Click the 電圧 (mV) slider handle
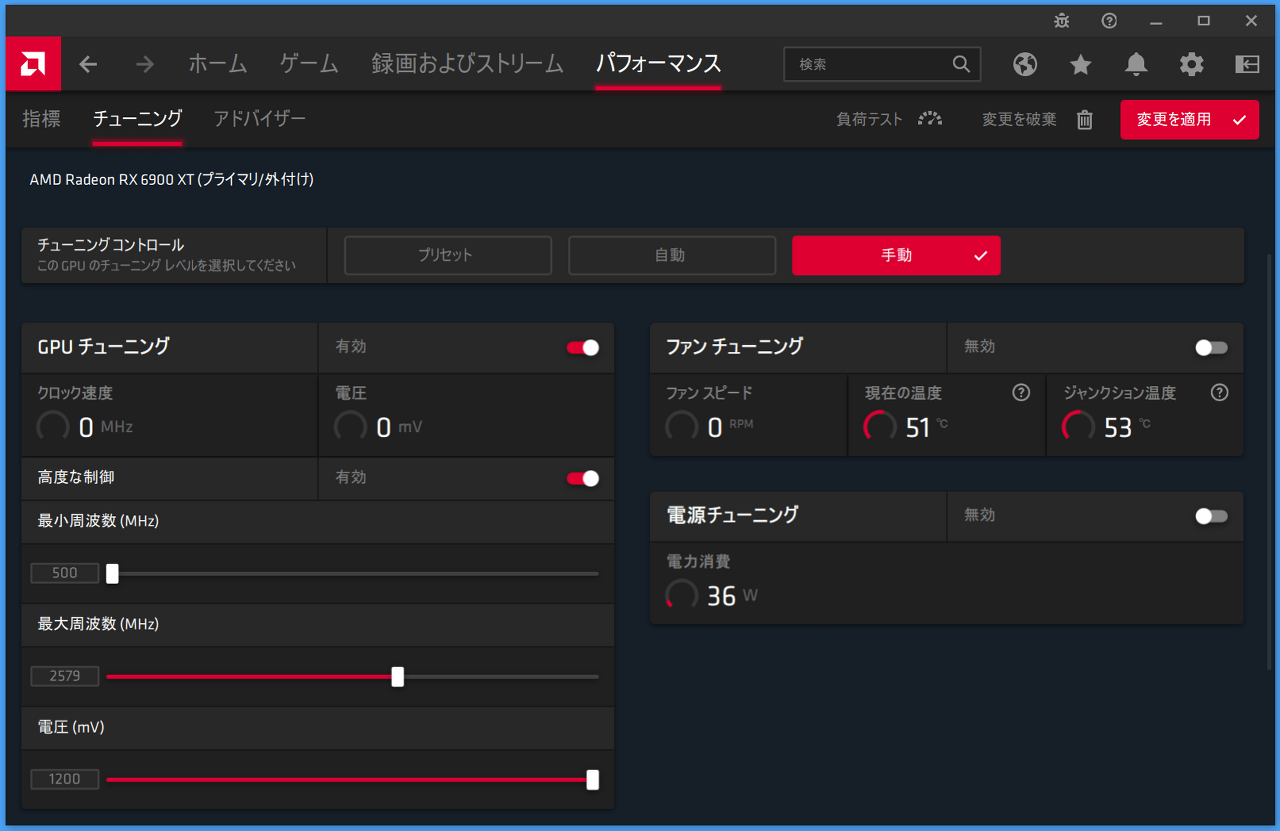The width and height of the screenshot is (1280, 831). coord(593,780)
